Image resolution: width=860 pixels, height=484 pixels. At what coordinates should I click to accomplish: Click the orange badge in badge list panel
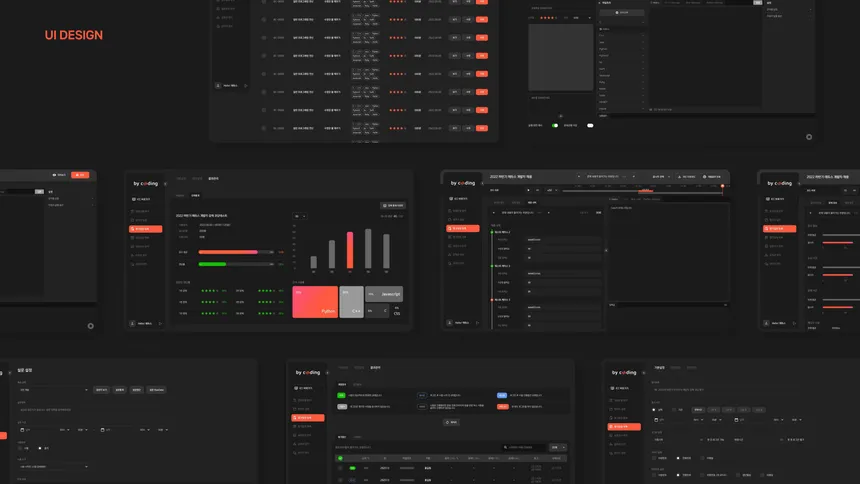[x=502, y=407]
